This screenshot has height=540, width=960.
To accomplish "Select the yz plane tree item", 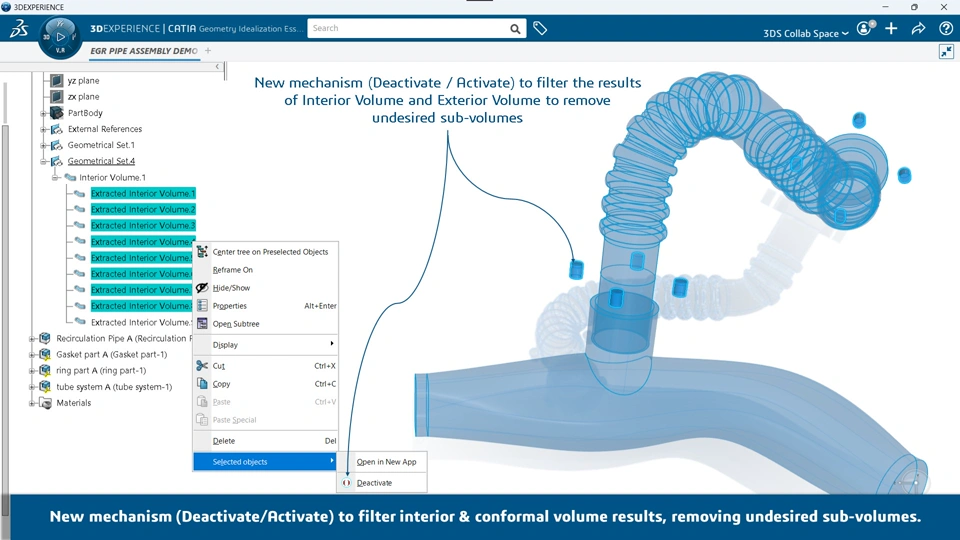I will [x=83, y=80].
